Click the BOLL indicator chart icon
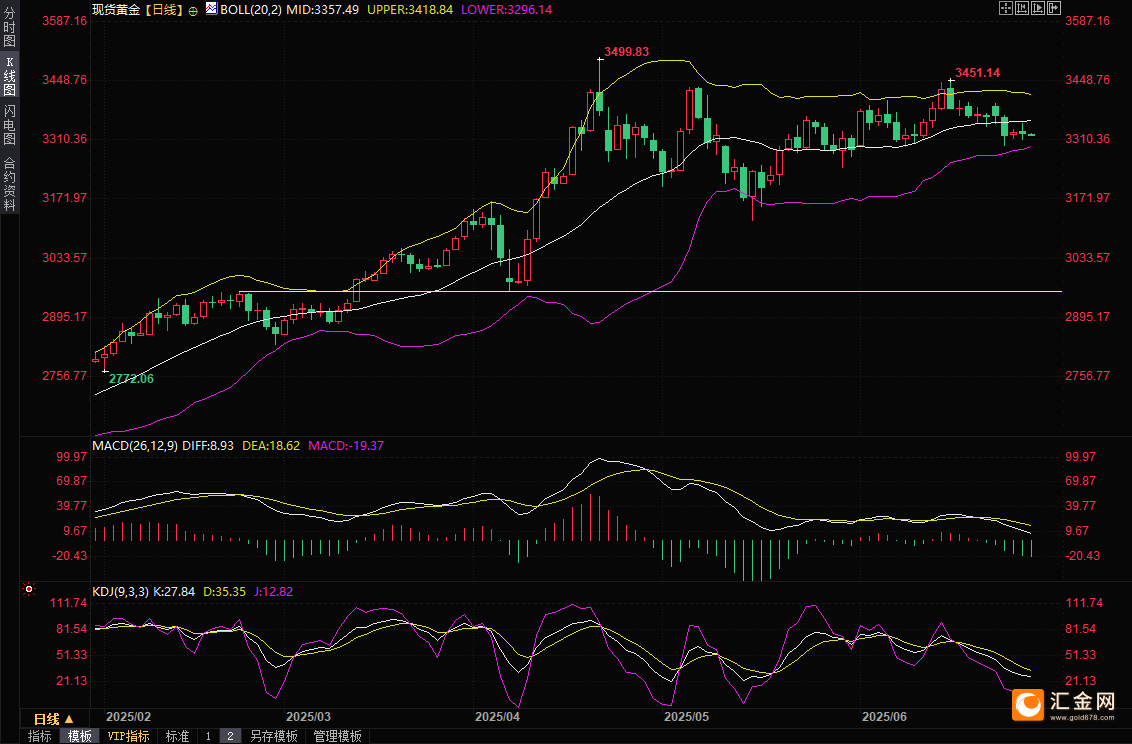Image resolution: width=1132 pixels, height=744 pixels. pyautogui.click(x=211, y=8)
